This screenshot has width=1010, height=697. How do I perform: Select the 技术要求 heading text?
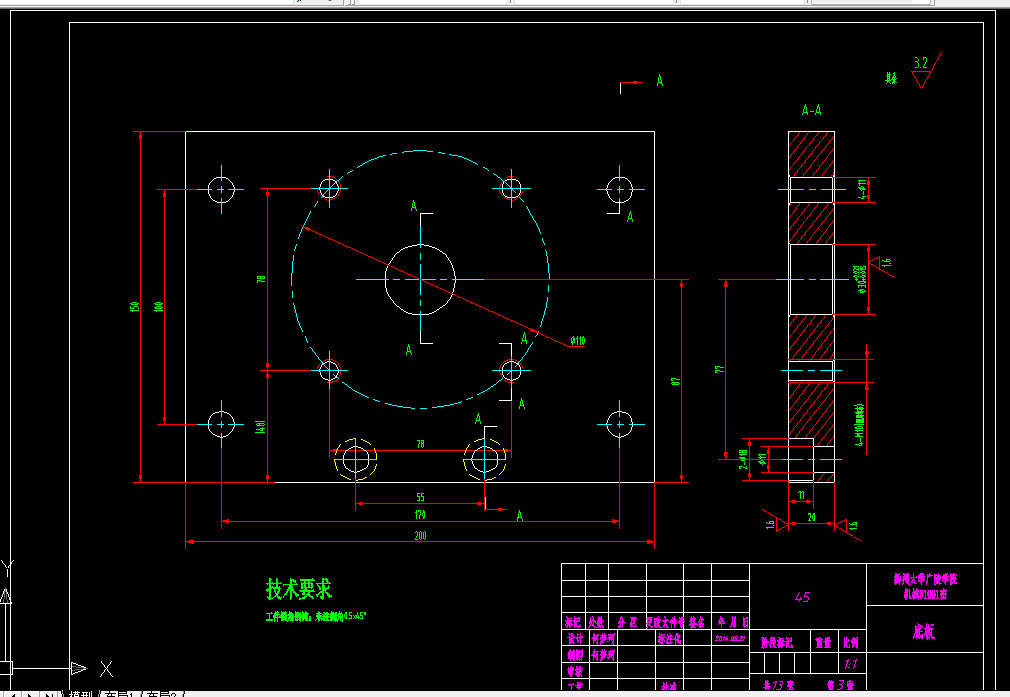(x=299, y=589)
